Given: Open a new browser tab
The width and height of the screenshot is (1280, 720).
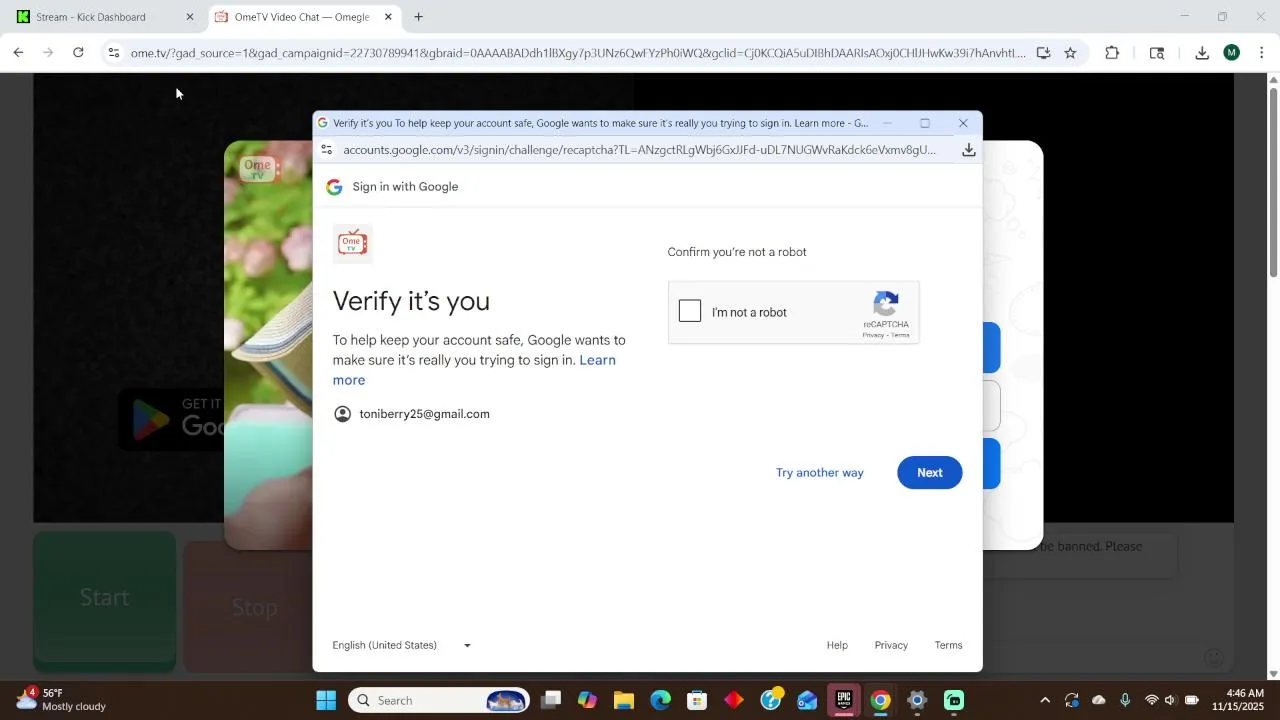Looking at the screenshot, I should [x=418, y=17].
